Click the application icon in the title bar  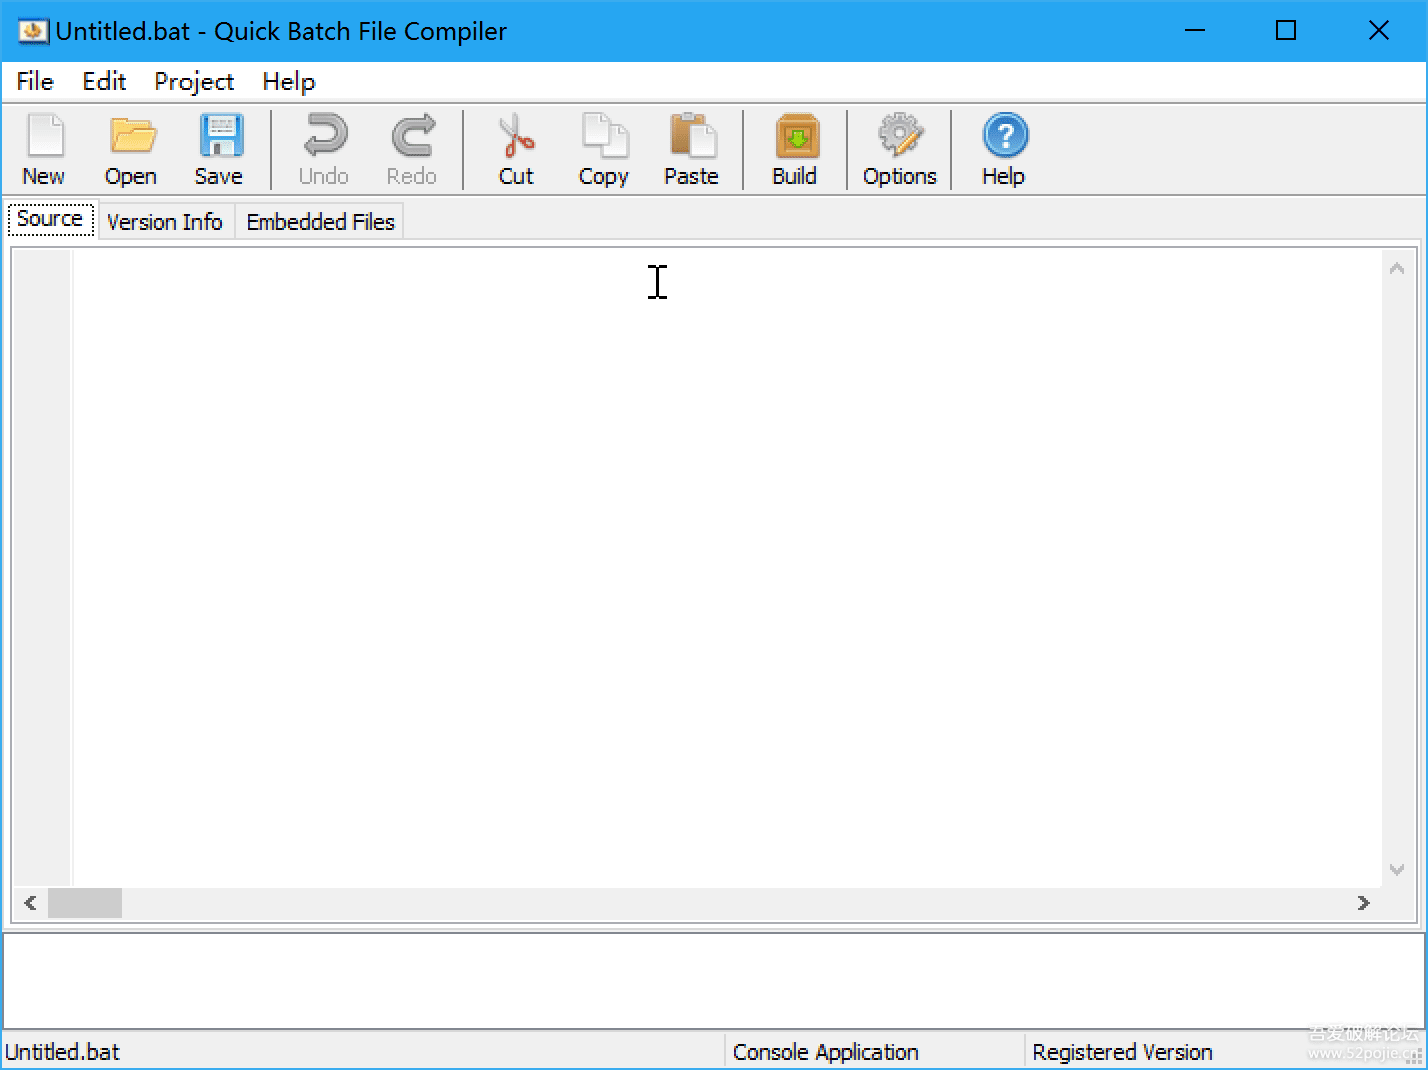coord(33,31)
